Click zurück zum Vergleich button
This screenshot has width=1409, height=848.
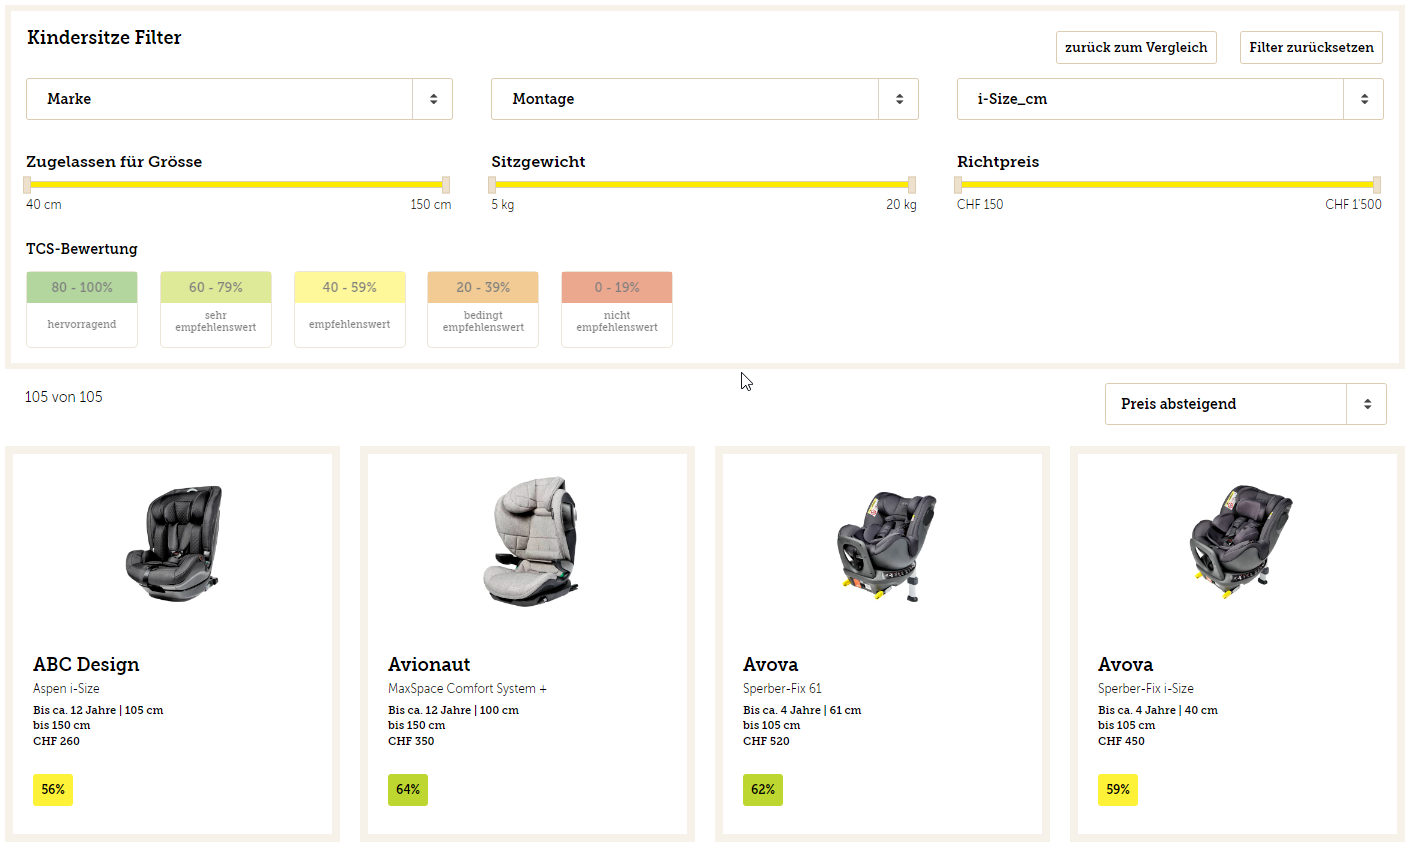click(x=1136, y=47)
